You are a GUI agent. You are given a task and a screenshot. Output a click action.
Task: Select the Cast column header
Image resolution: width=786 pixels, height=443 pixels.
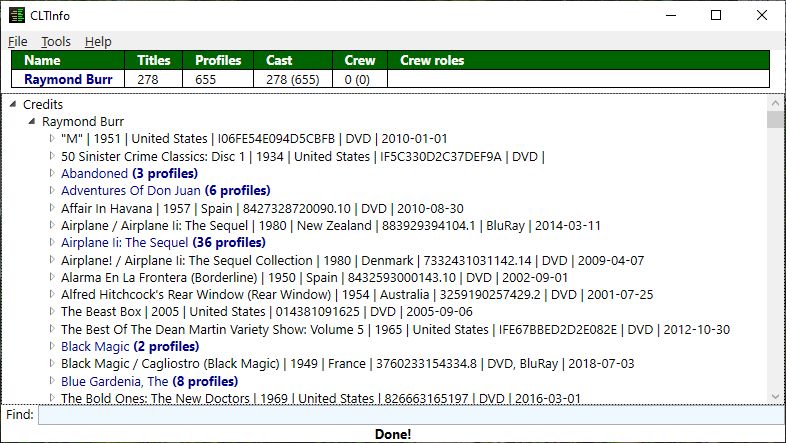tap(293, 60)
